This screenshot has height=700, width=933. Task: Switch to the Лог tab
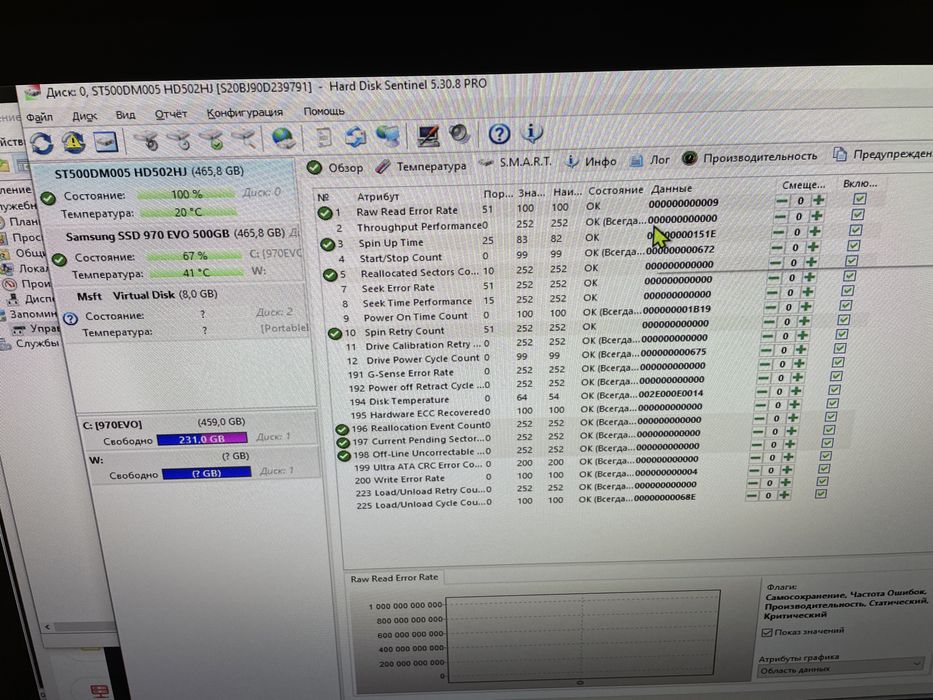pyautogui.click(x=650, y=160)
